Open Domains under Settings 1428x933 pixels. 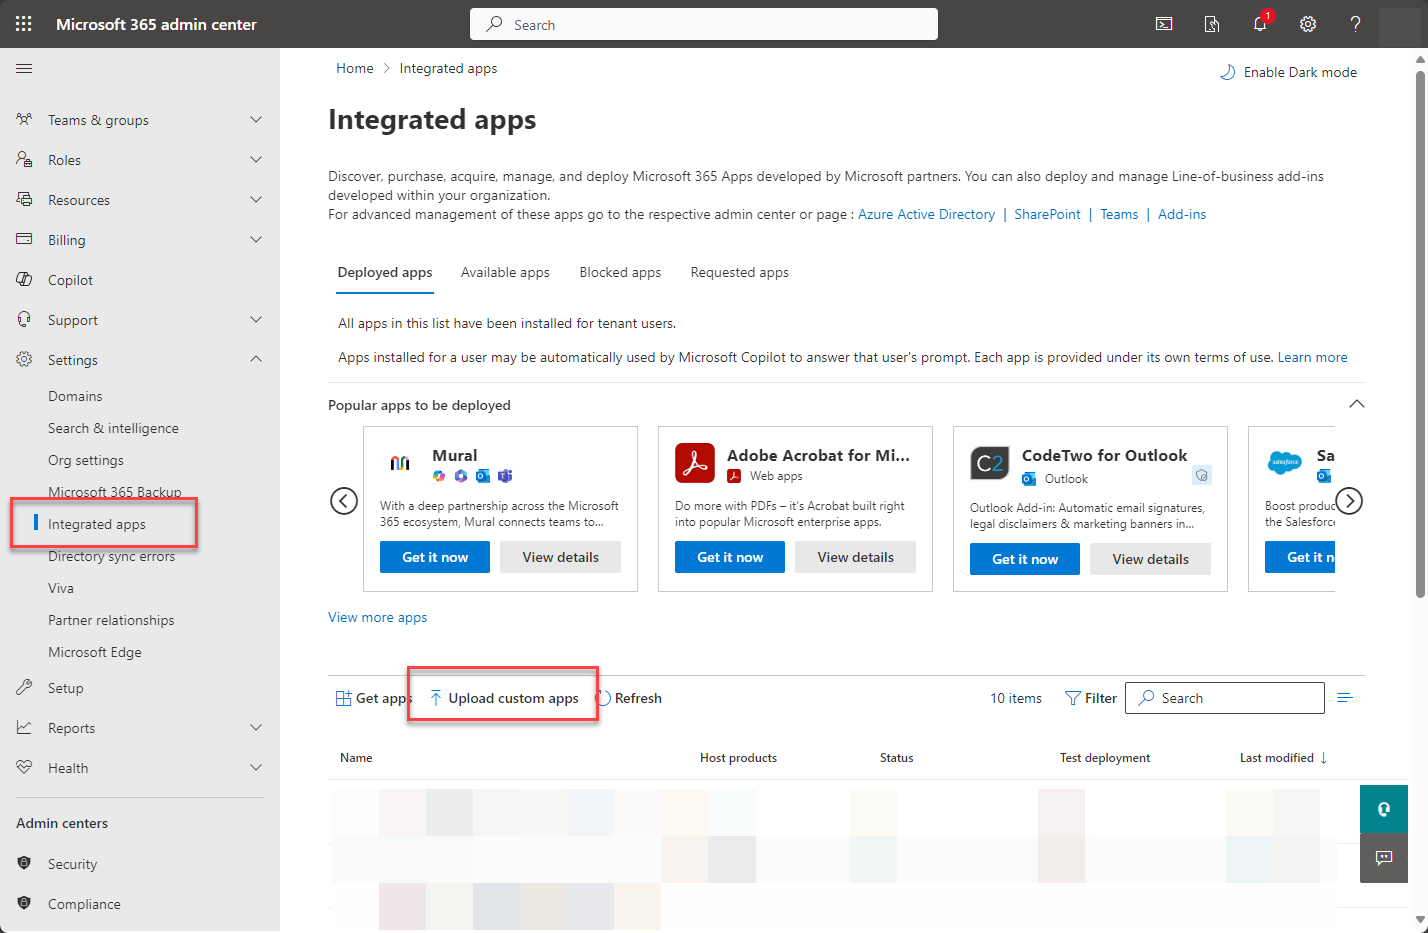coord(75,396)
